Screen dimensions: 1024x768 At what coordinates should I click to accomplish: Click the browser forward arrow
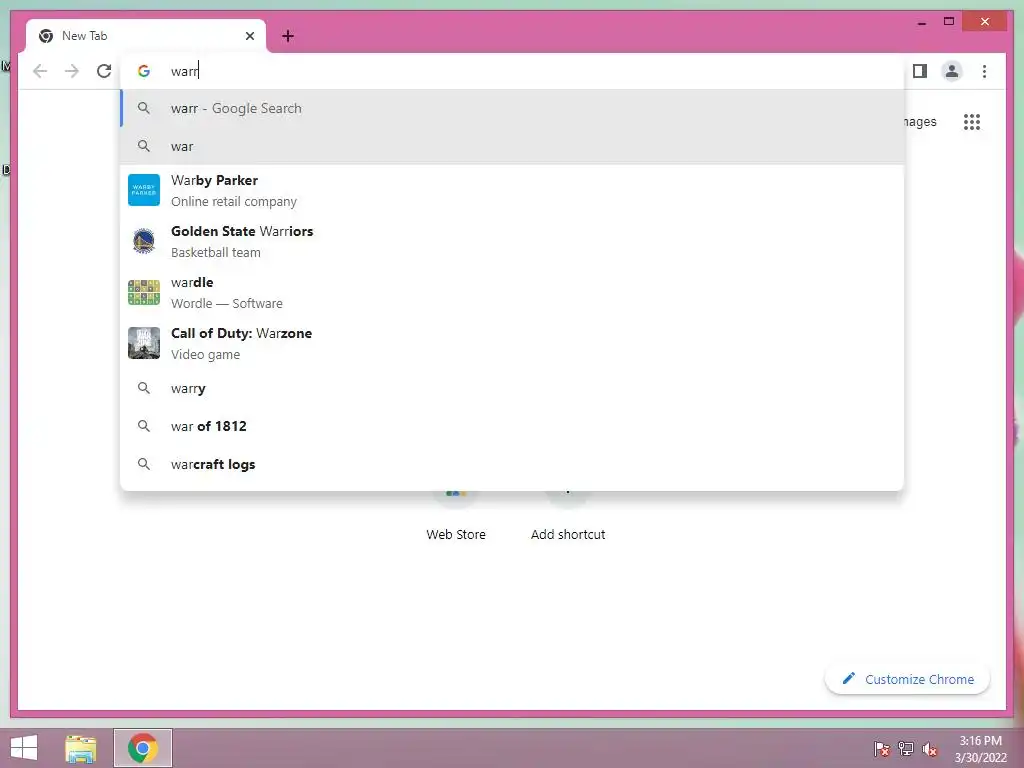tap(72, 71)
